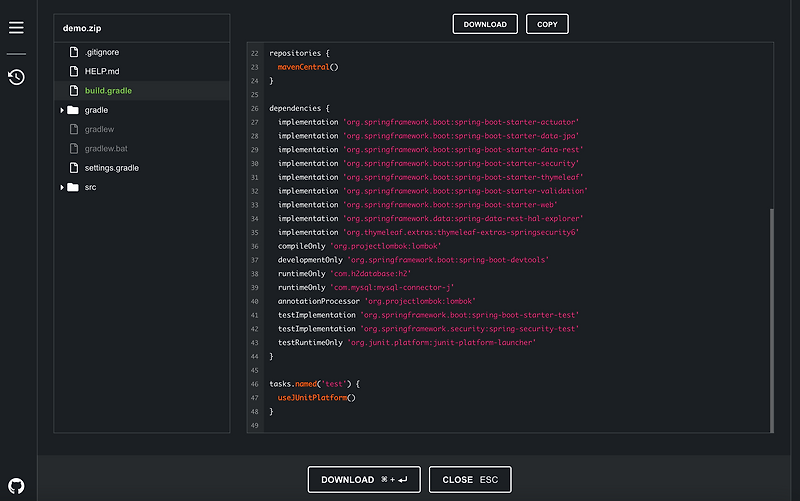800x501 pixels.
Task: Select gradlew.bat file in tree
Action: 106,149
